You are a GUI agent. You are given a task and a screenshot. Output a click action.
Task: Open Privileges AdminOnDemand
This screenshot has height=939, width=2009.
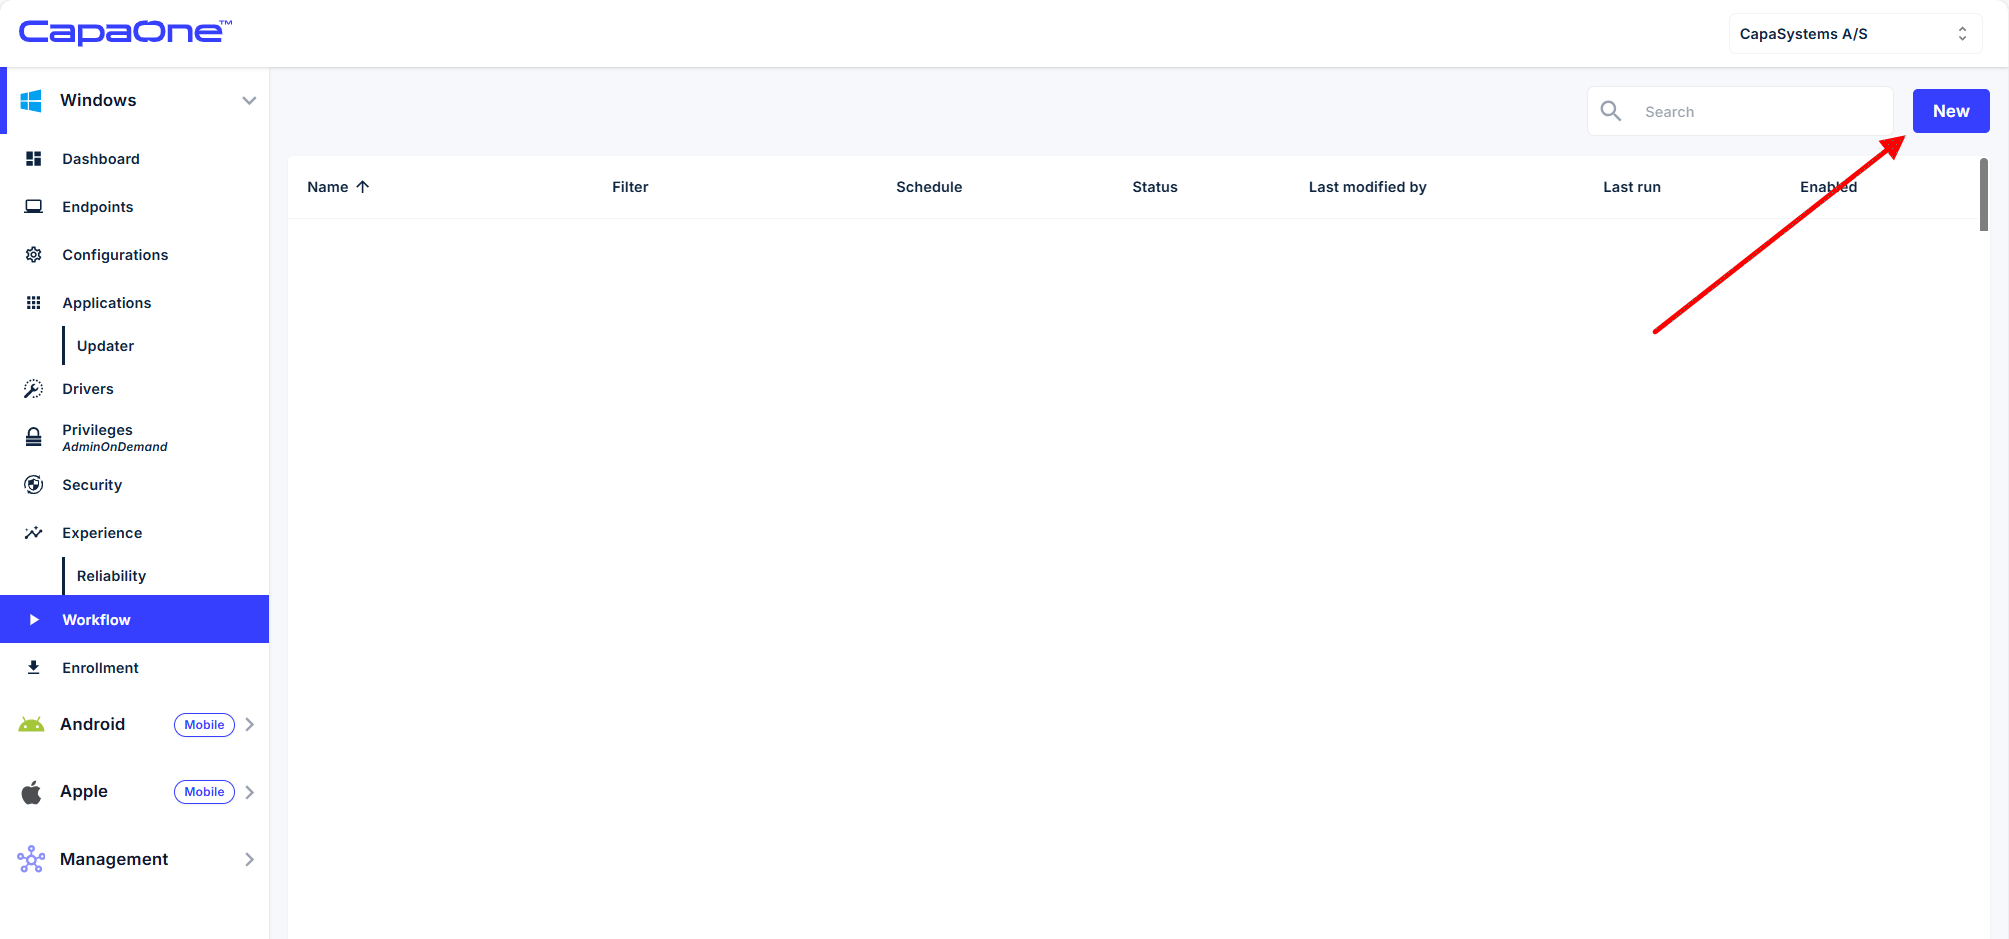click(114, 438)
